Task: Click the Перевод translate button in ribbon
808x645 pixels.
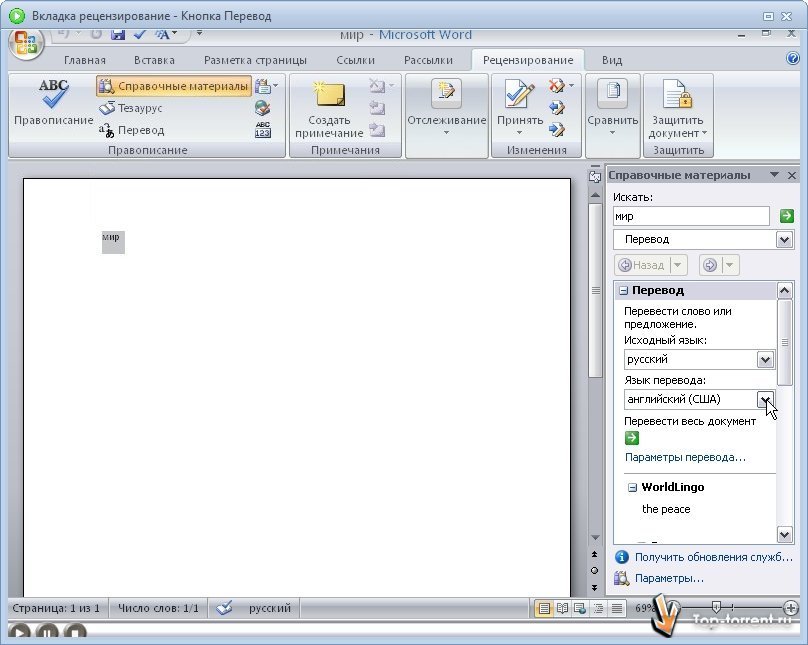Action: pyautogui.click(x=132, y=130)
